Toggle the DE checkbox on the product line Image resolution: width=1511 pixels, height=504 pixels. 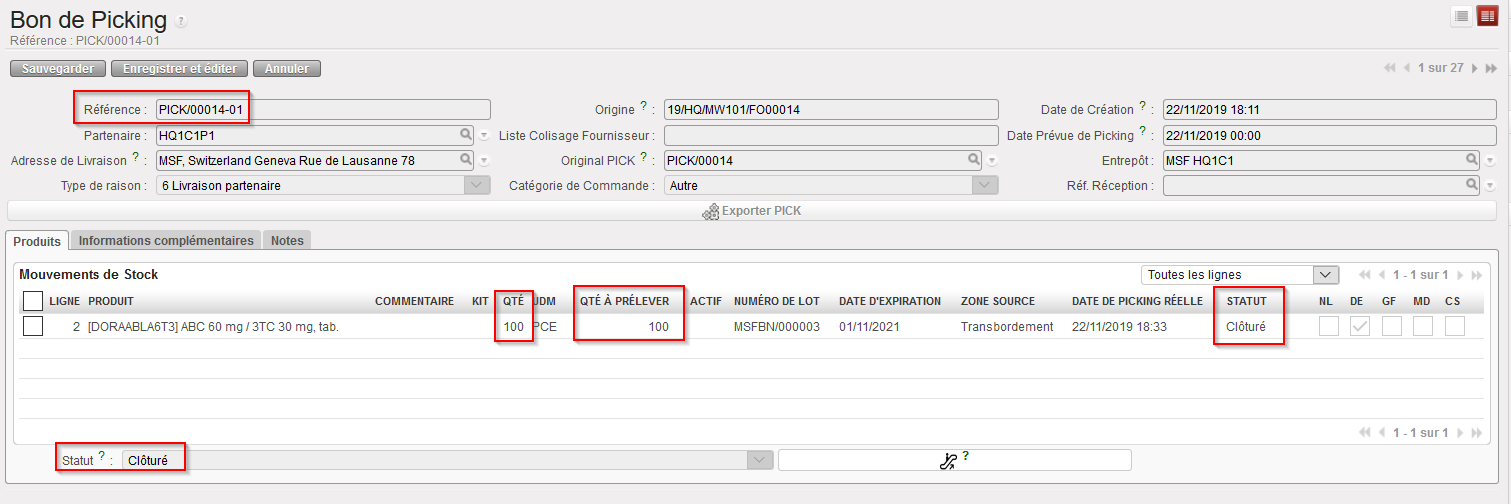[1359, 326]
